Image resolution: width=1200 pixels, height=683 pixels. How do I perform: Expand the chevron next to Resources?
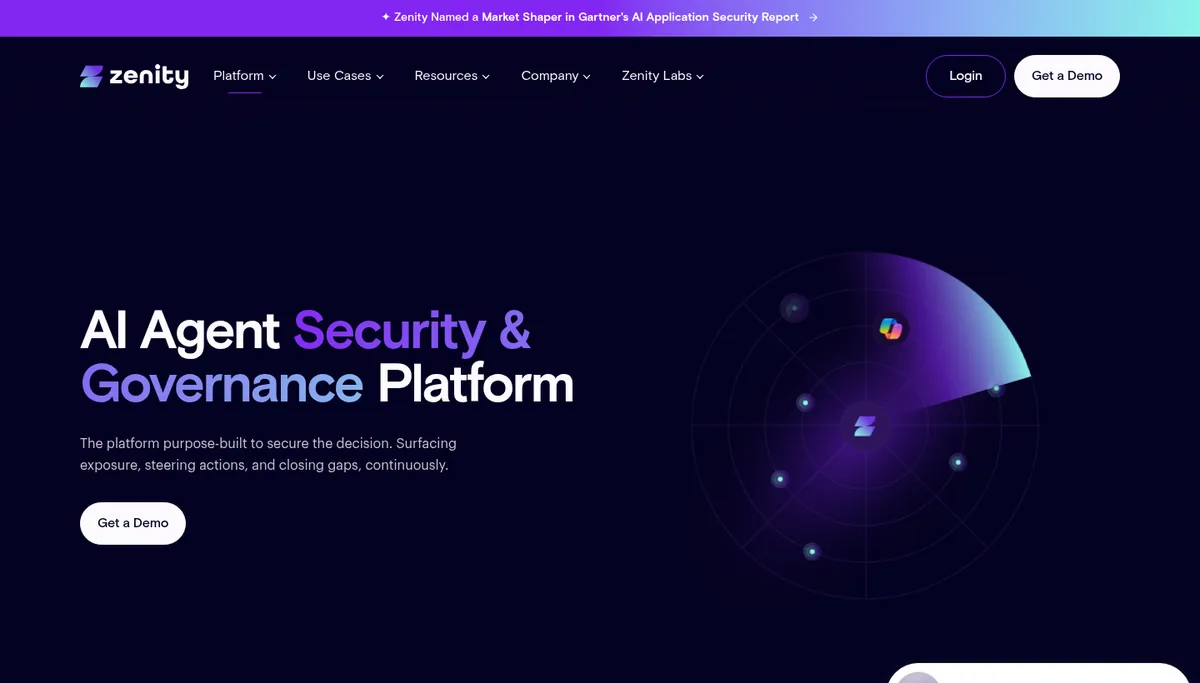point(486,77)
